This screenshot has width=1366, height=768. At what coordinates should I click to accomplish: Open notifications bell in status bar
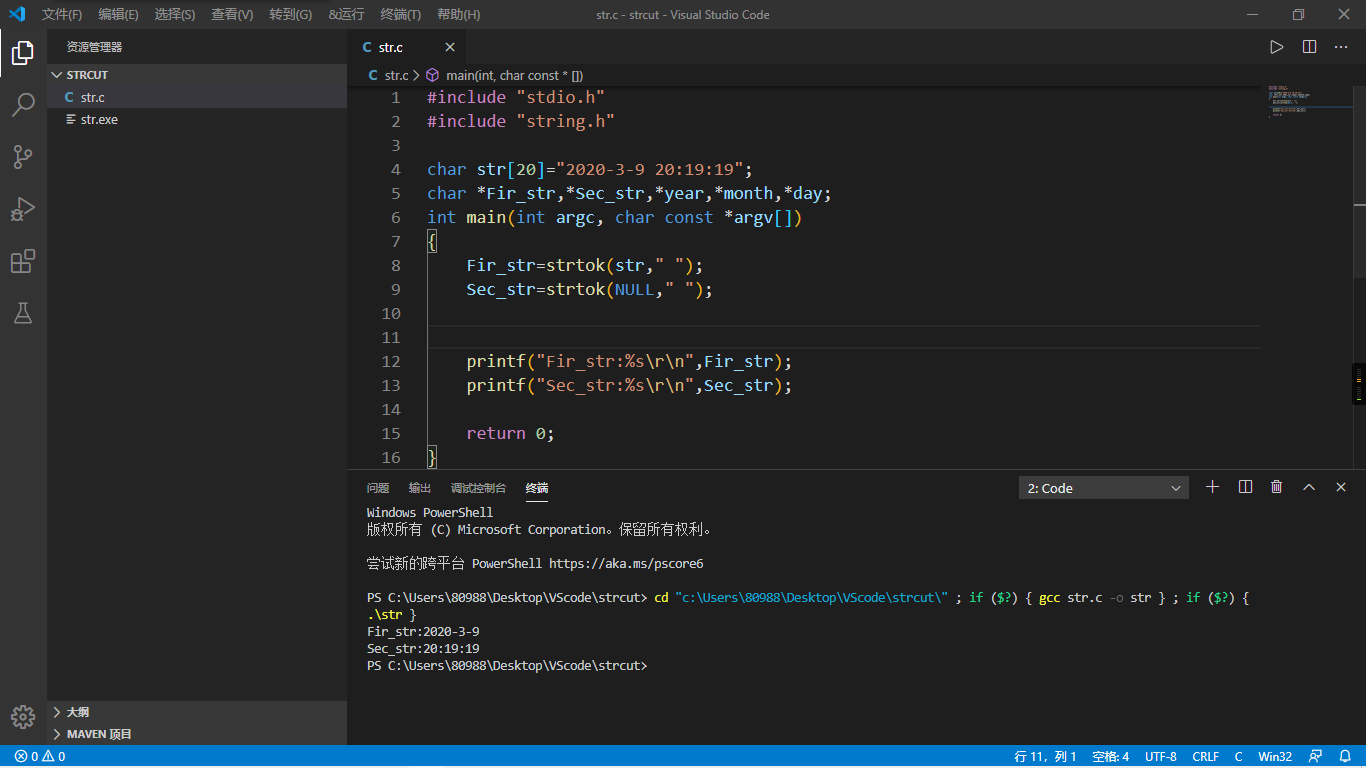point(1344,757)
